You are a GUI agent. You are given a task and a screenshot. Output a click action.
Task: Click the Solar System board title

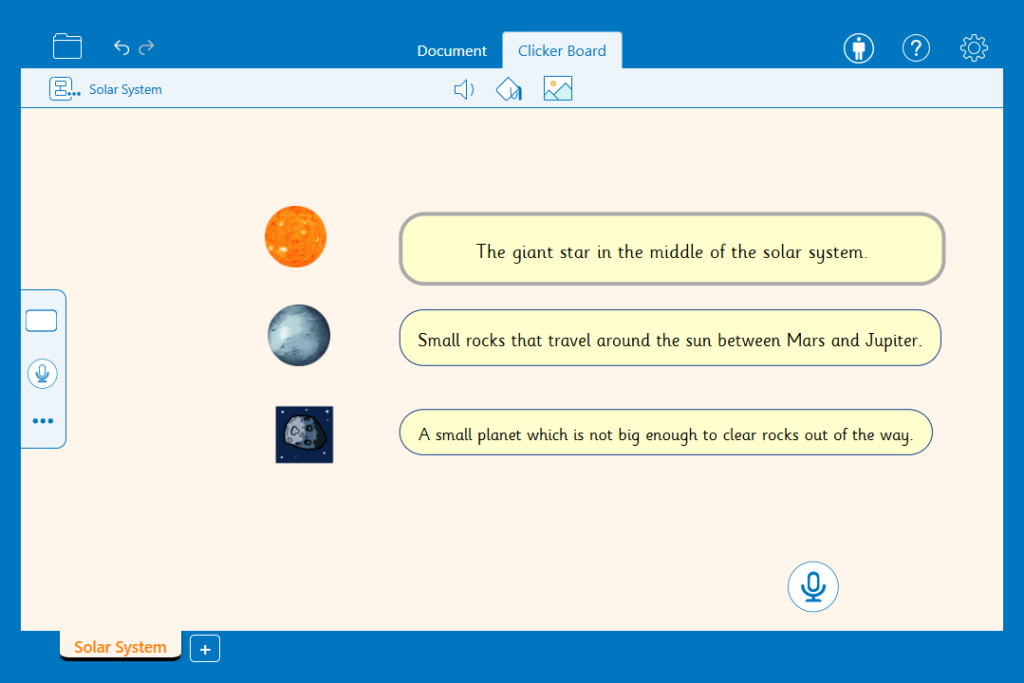point(125,89)
